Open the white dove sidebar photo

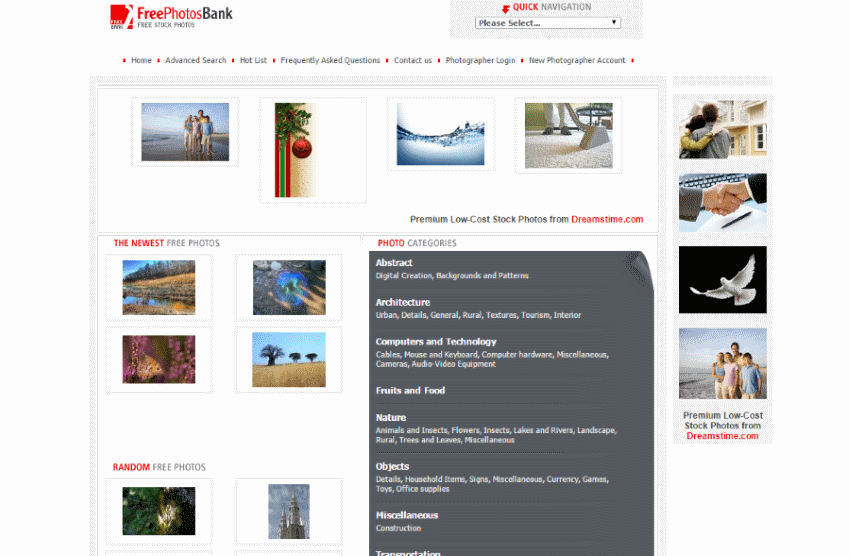pyautogui.click(x=723, y=280)
